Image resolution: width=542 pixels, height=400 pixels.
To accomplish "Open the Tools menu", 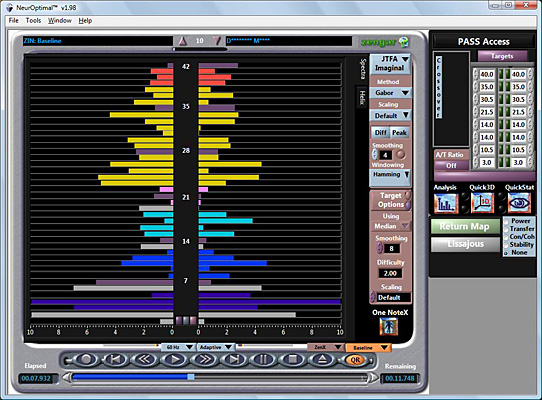I will (33, 21).
